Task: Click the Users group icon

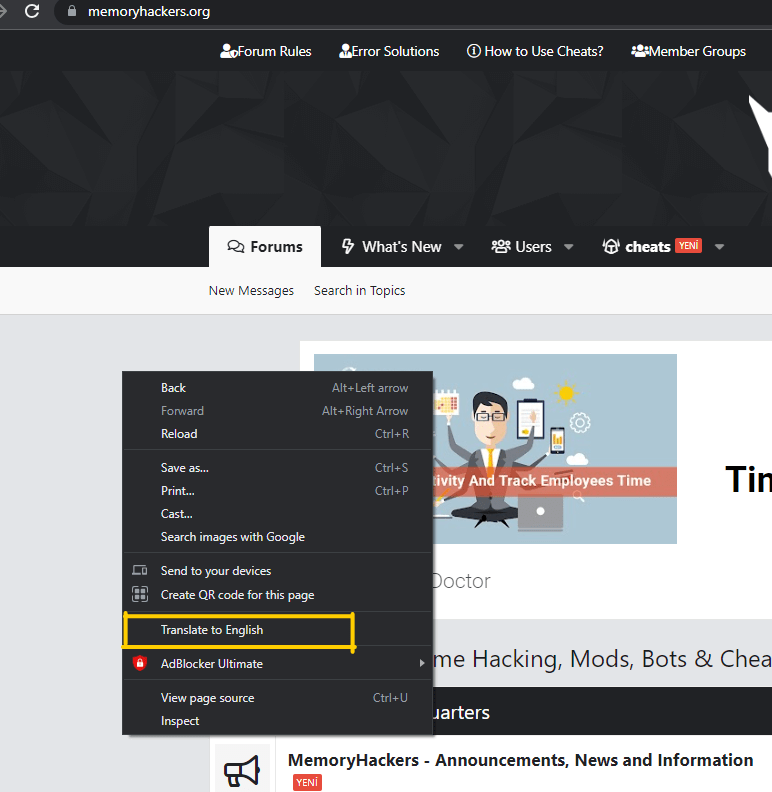Action: (501, 246)
